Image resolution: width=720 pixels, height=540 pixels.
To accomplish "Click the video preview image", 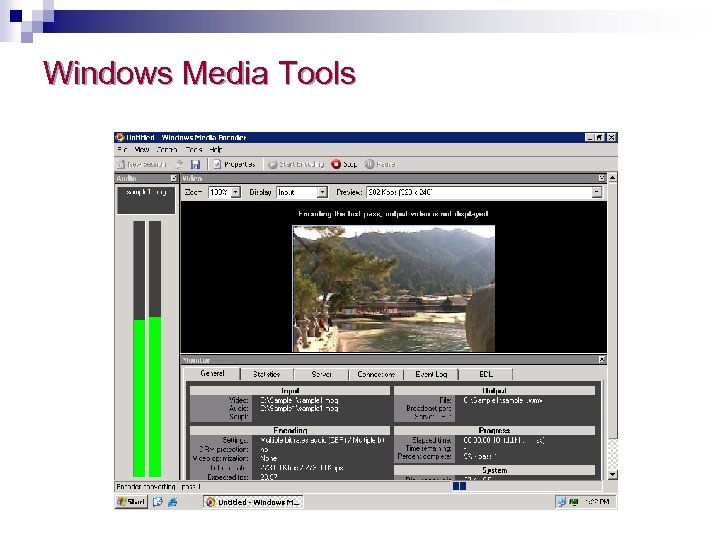I will coord(394,288).
